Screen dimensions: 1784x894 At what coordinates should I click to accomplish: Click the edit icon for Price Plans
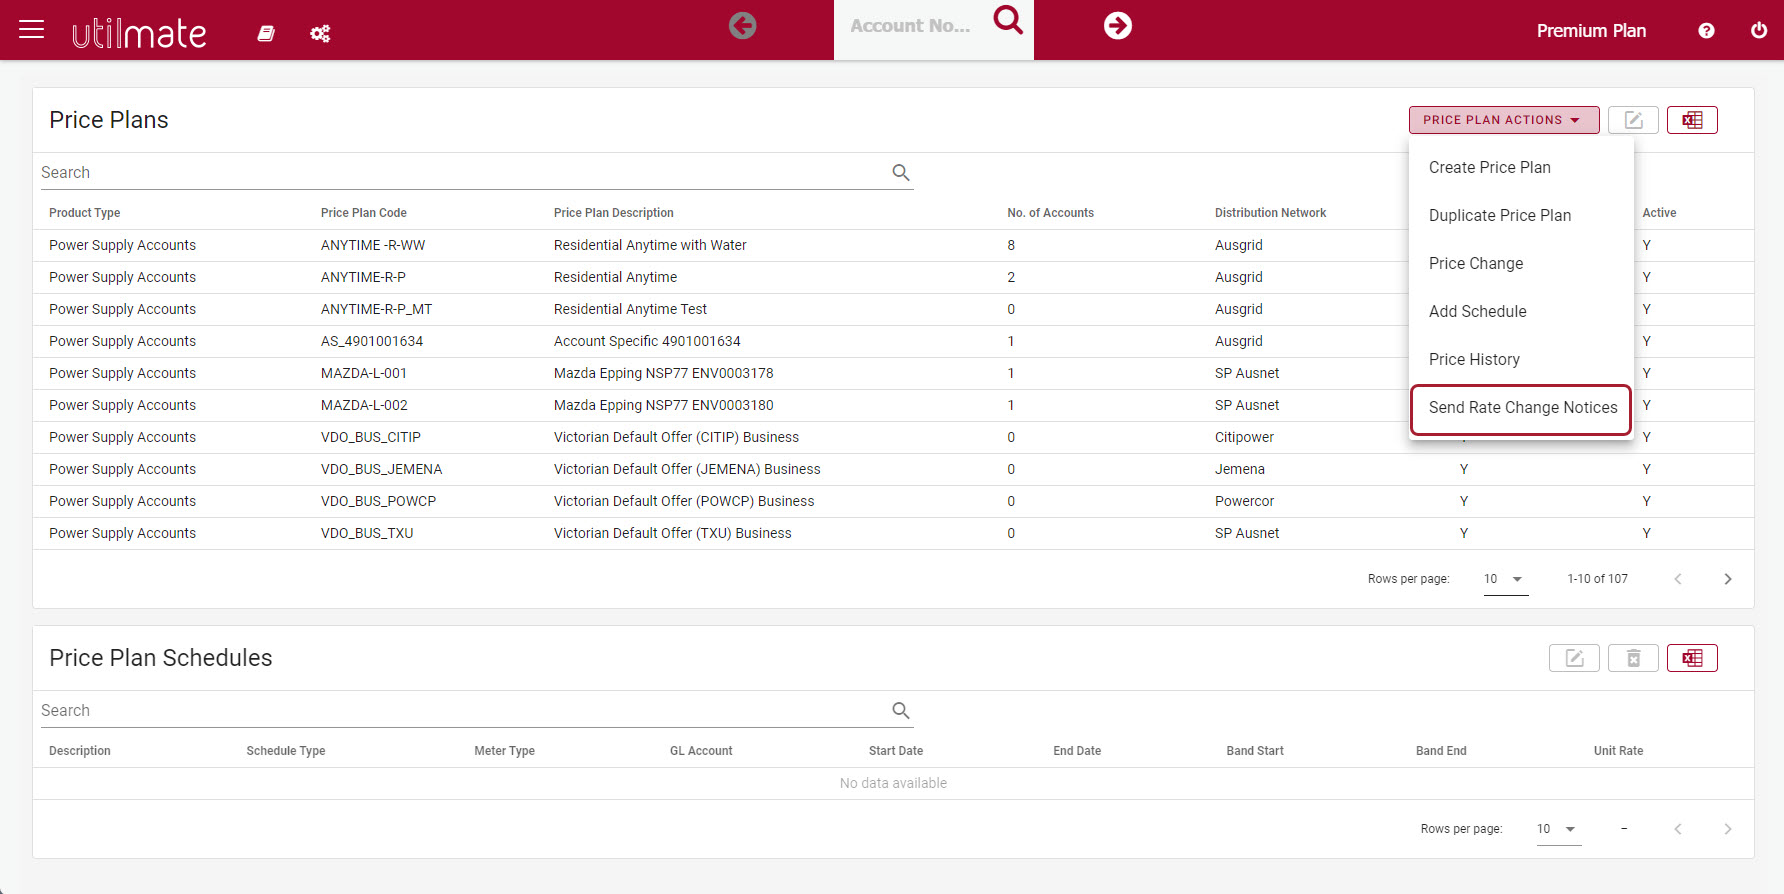point(1633,120)
